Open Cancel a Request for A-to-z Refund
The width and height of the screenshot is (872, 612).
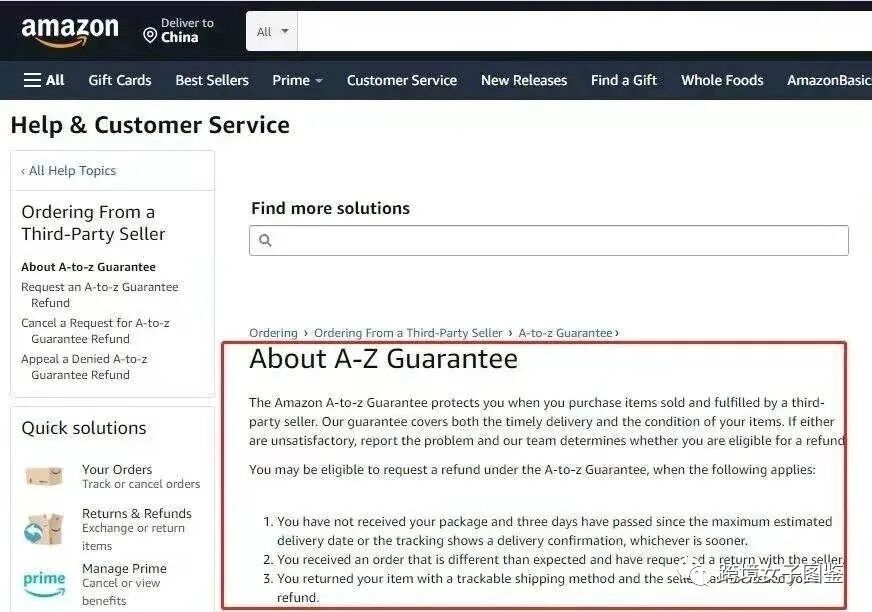pyautogui.click(x=95, y=330)
